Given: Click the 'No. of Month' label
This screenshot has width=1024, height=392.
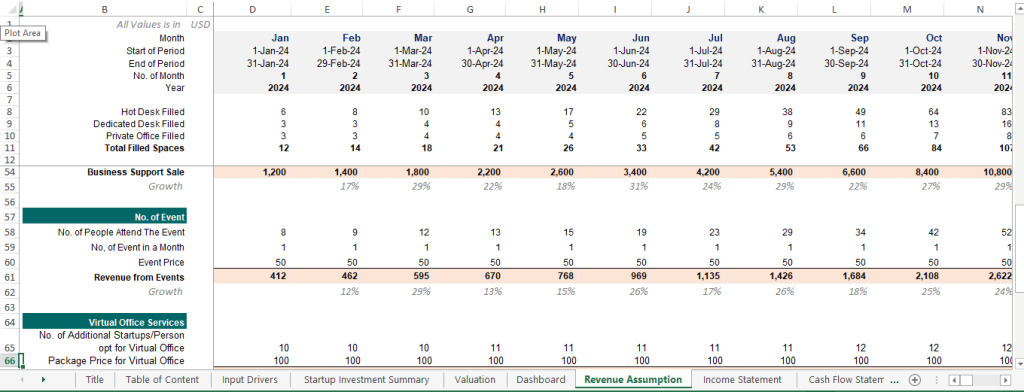Looking at the screenshot, I should coord(159,76).
